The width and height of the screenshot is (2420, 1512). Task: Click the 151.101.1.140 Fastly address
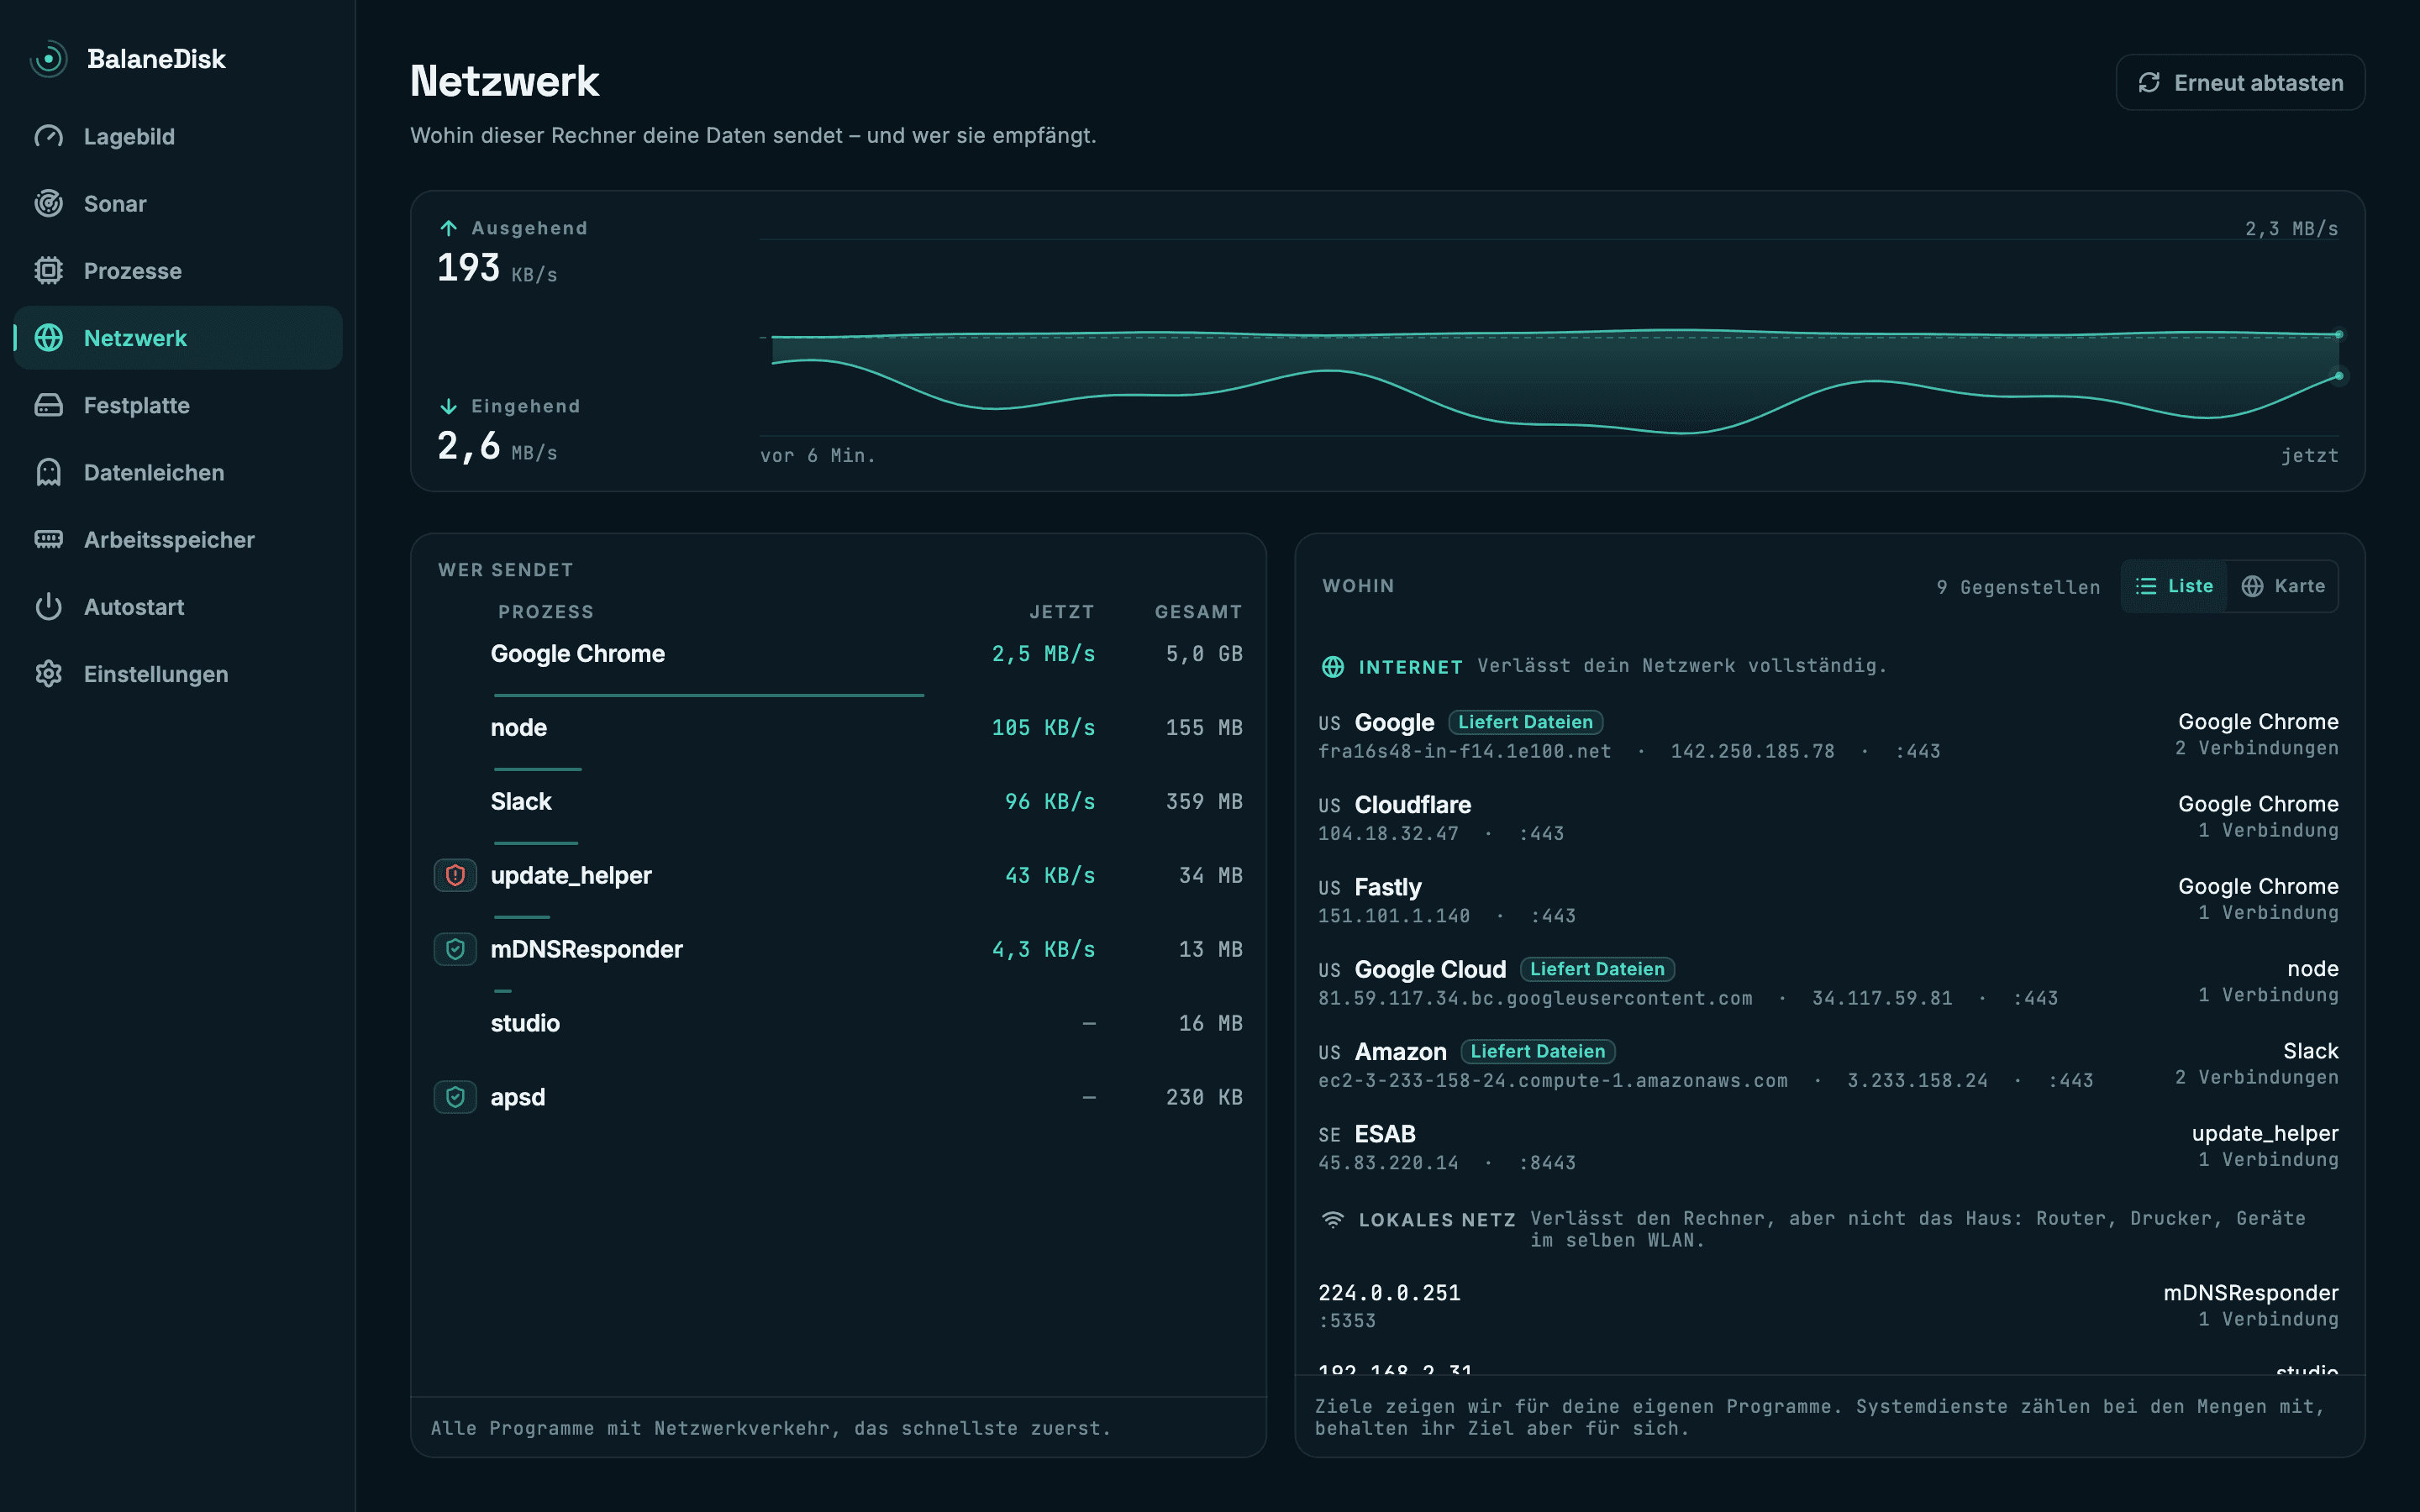click(x=1394, y=916)
